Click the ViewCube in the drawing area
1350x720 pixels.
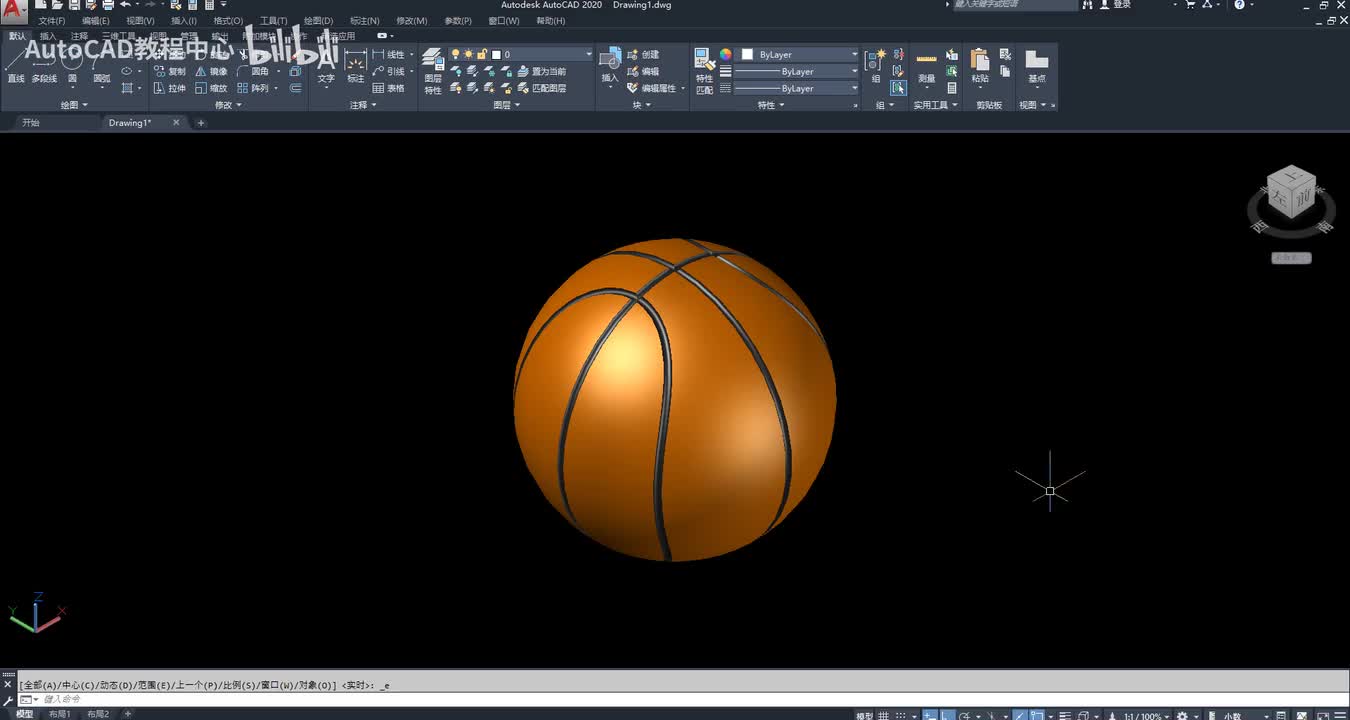(x=1291, y=192)
